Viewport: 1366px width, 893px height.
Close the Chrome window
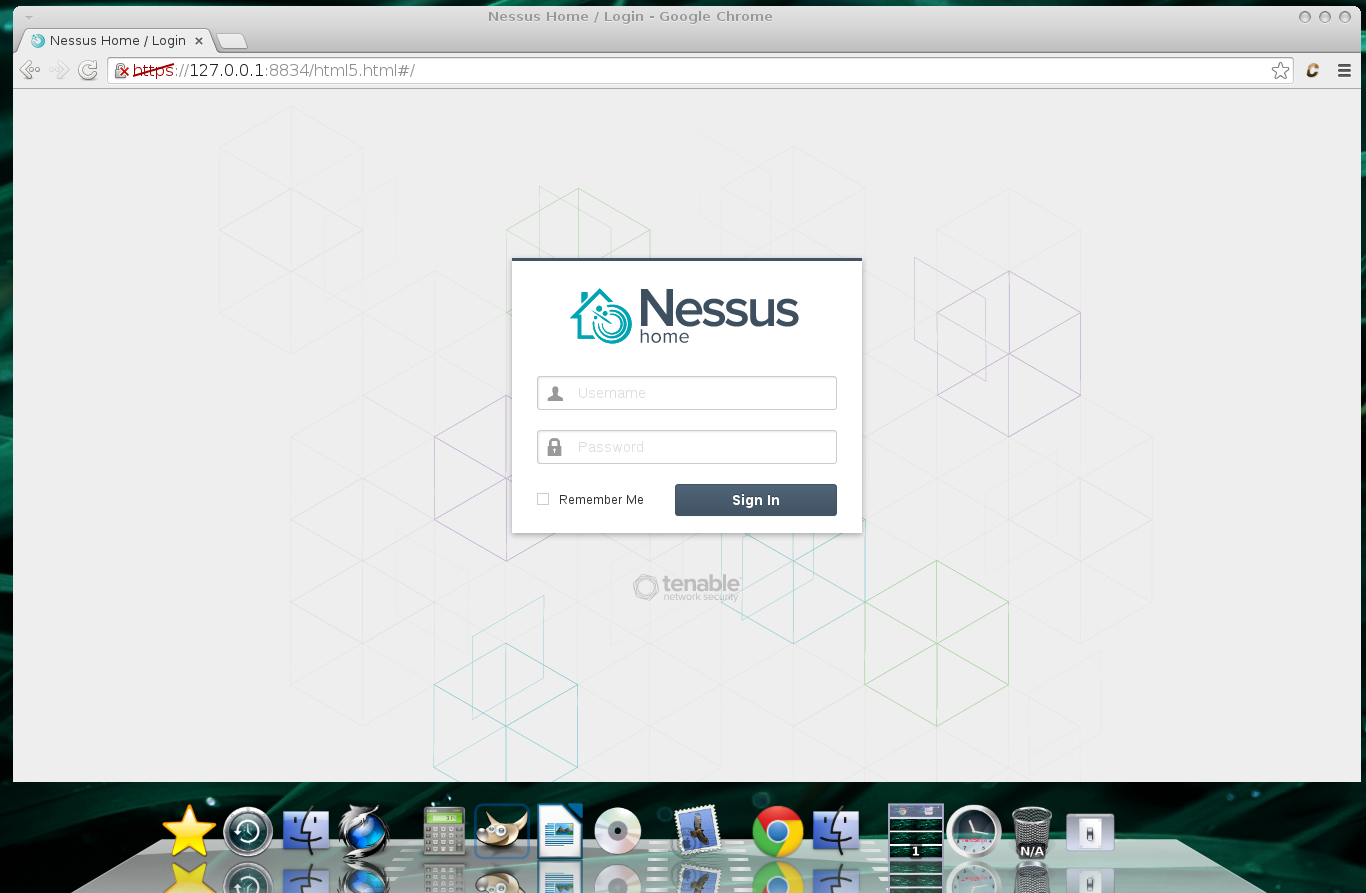(1345, 17)
